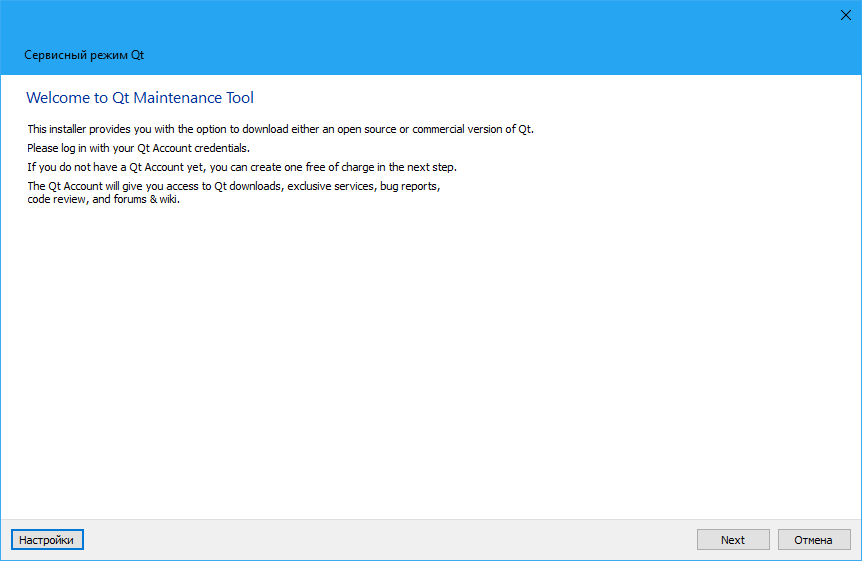Click the line starting 'The Qt Account will give you access'
Viewport: 862px width, 561px height.
click(234, 186)
